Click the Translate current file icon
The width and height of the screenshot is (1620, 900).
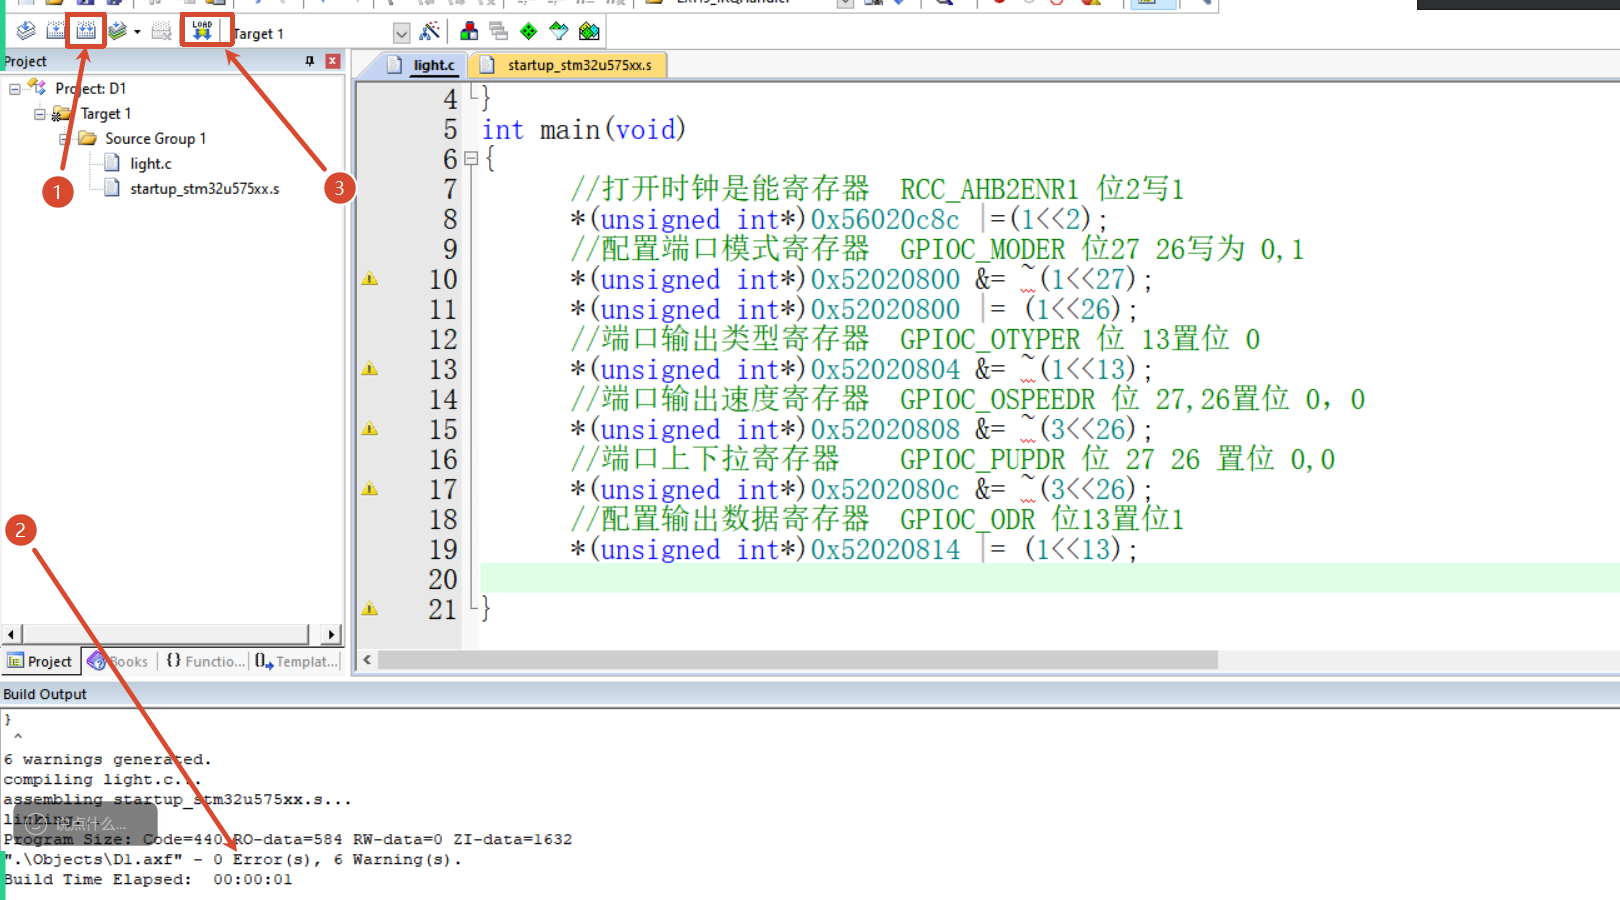coord(27,32)
